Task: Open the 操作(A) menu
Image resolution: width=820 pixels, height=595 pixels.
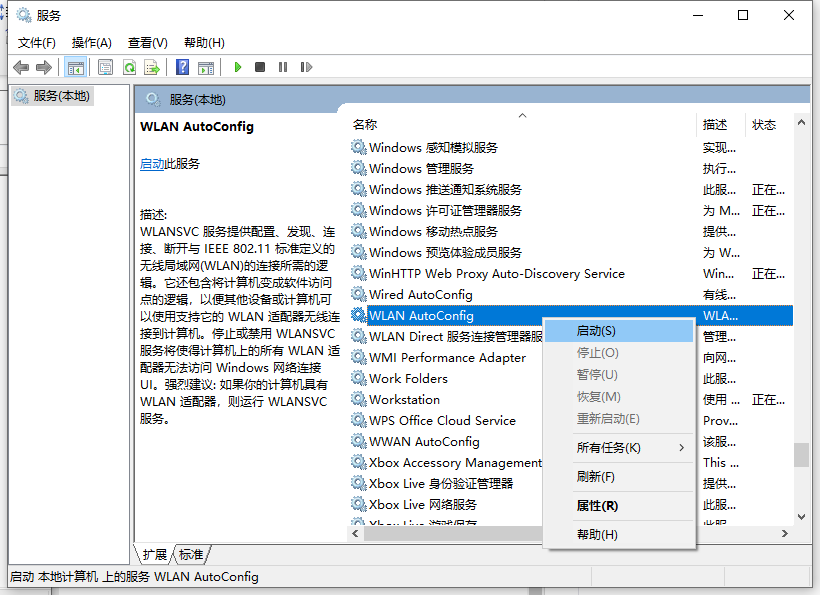Action: [x=92, y=43]
